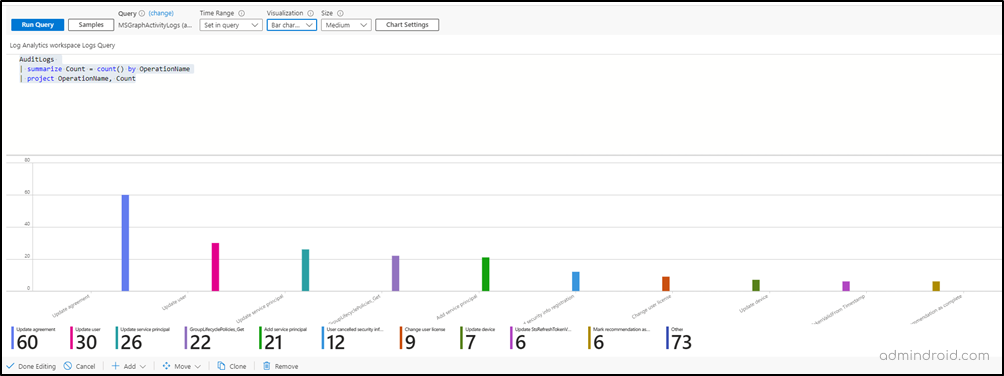
Task: Click the MSGraphActivityLogs query name text
Action: point(155,25)
